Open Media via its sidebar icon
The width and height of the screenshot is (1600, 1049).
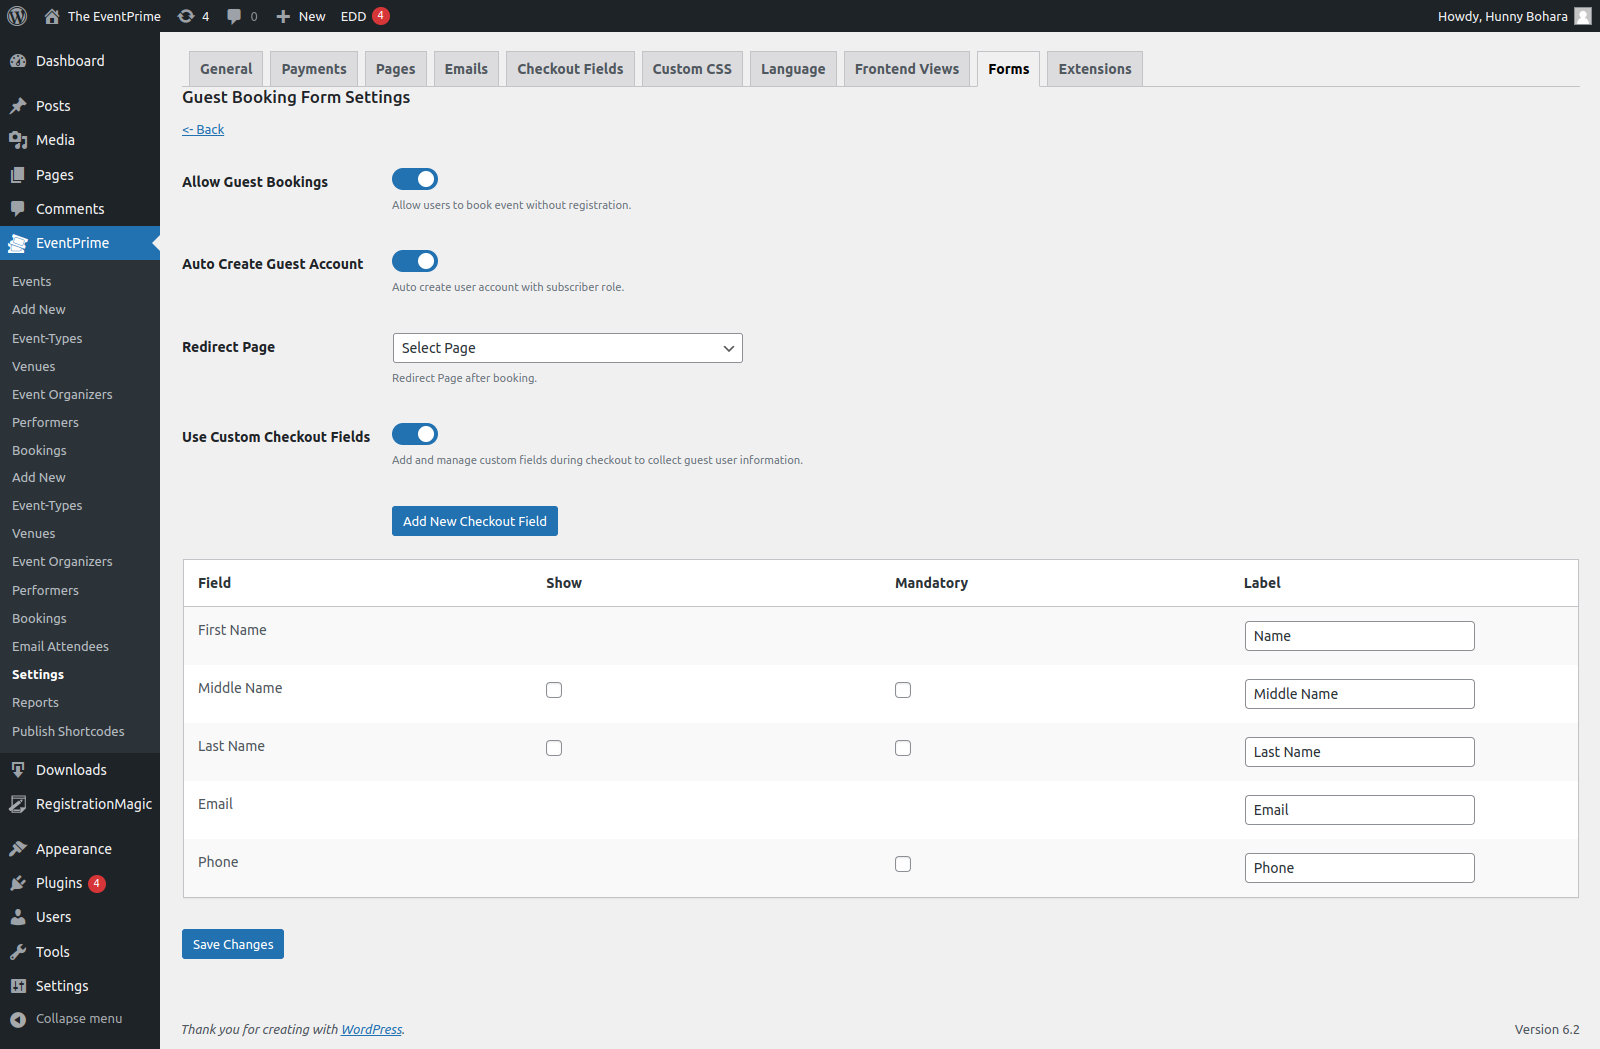pyautogui.click(x=18, y=140)
